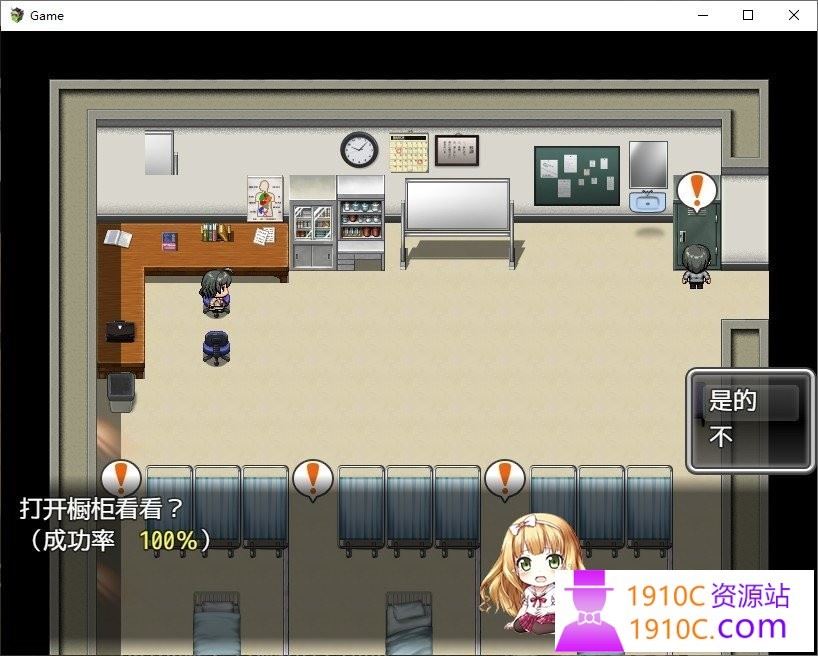The height and width of the screenshot is (656, 818).
Task: Click the exclamation bubble over the middle bed row
Action: point(311,479)
